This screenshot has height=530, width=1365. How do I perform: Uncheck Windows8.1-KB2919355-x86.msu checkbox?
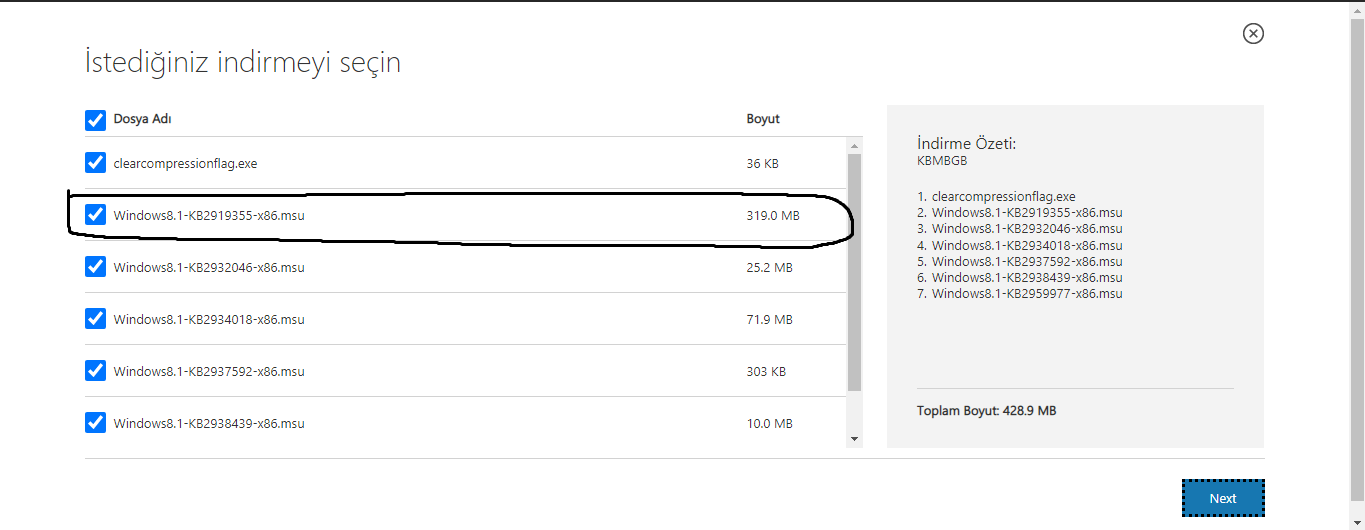coord(95,215)
